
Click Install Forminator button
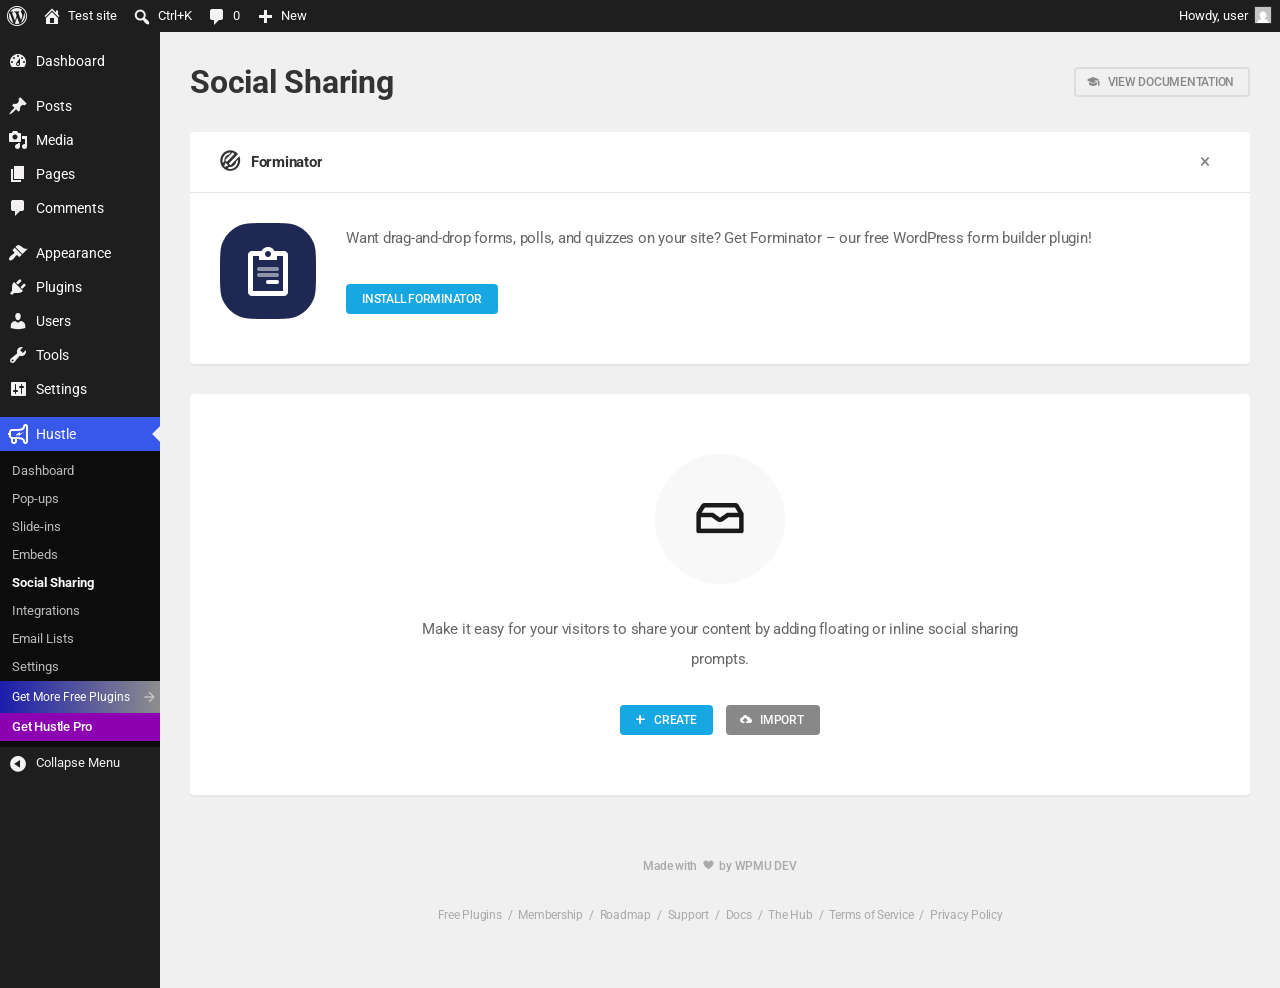pyautogui.click(x=422, y=299)
